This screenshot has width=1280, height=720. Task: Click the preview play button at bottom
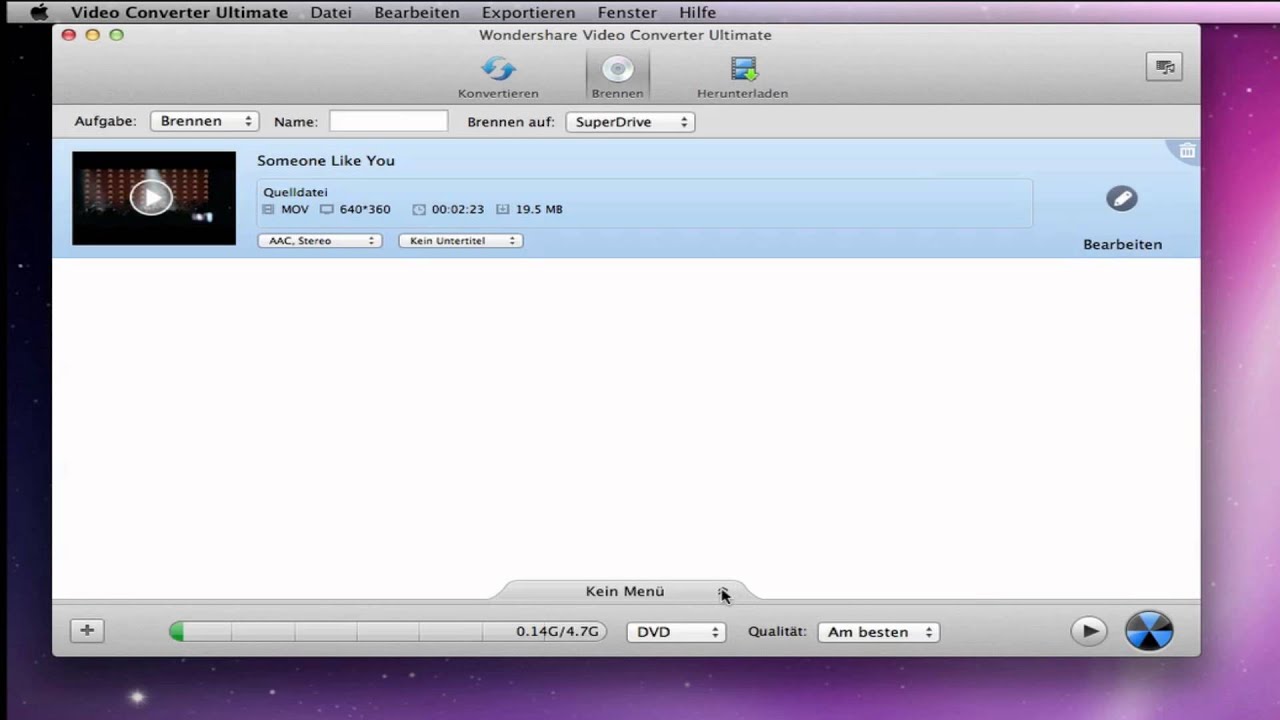1089,631
